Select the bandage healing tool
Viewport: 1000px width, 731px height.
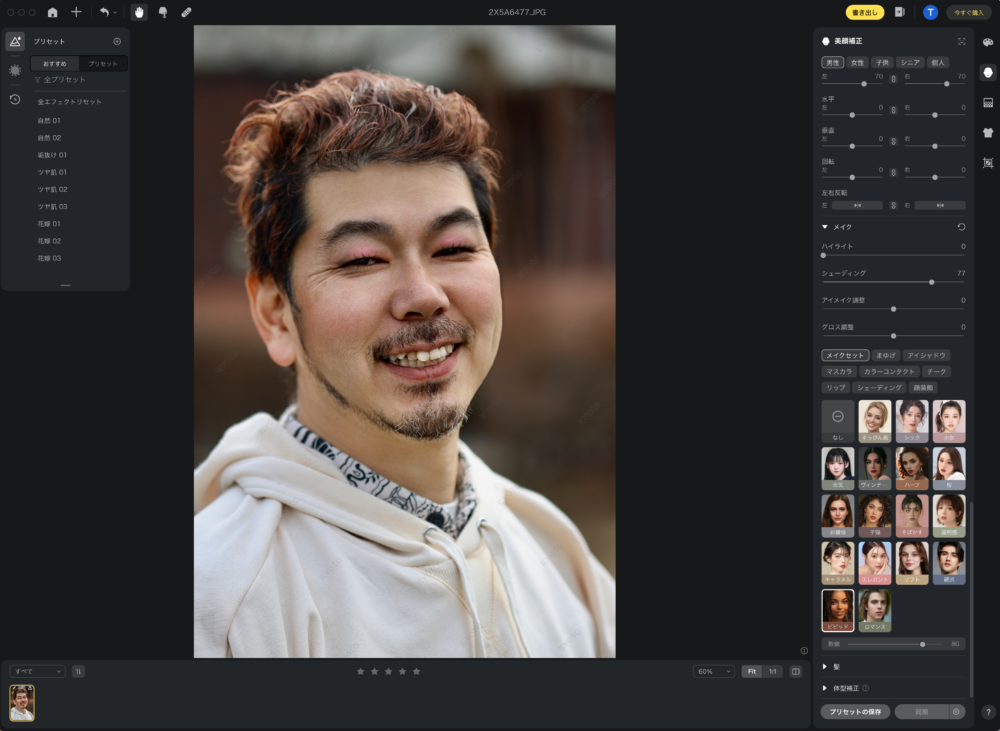point(186,12)
